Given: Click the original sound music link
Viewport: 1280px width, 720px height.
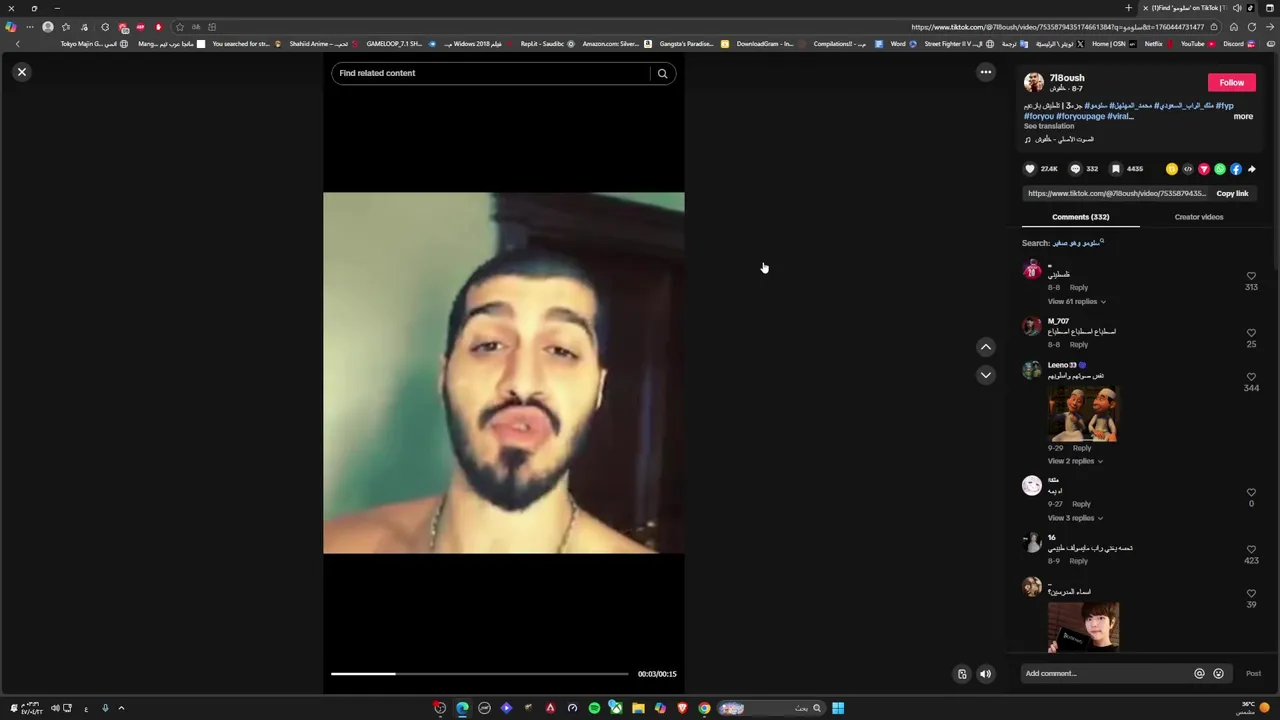Looking at the screenshot, I should coord(1060,139).
